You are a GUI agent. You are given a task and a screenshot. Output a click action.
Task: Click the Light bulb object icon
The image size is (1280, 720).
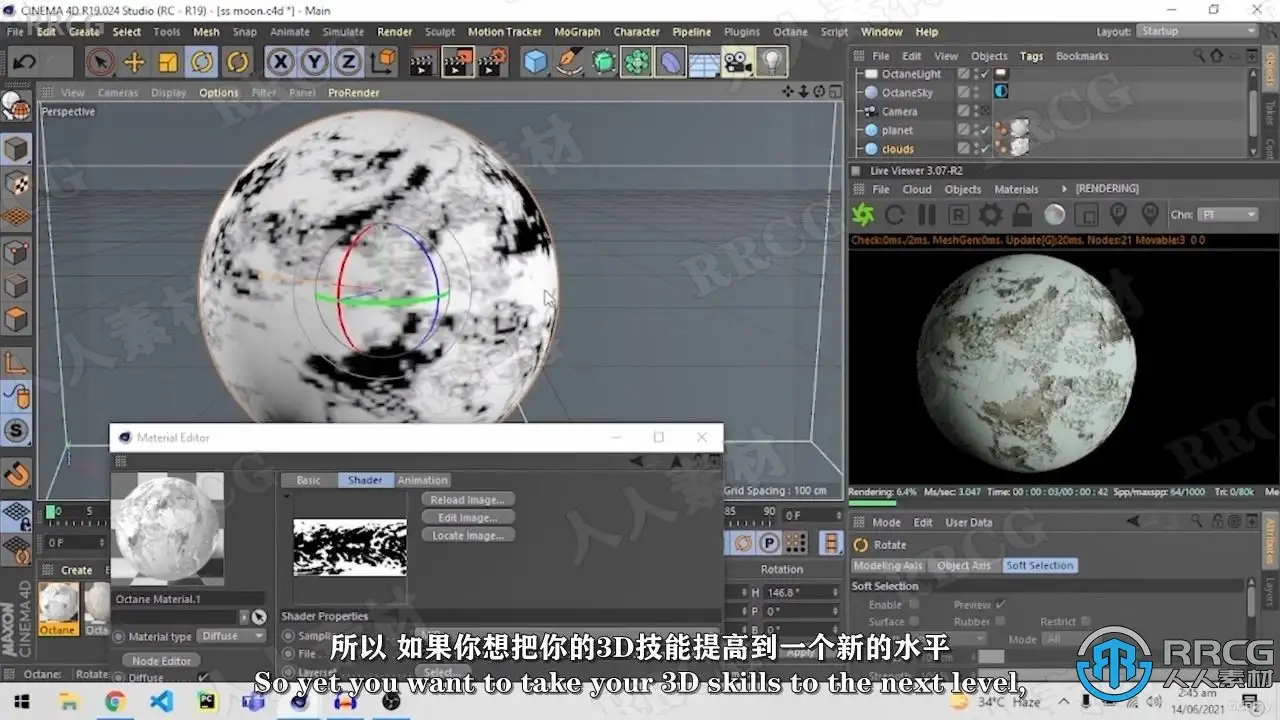(x=771, y=62)
